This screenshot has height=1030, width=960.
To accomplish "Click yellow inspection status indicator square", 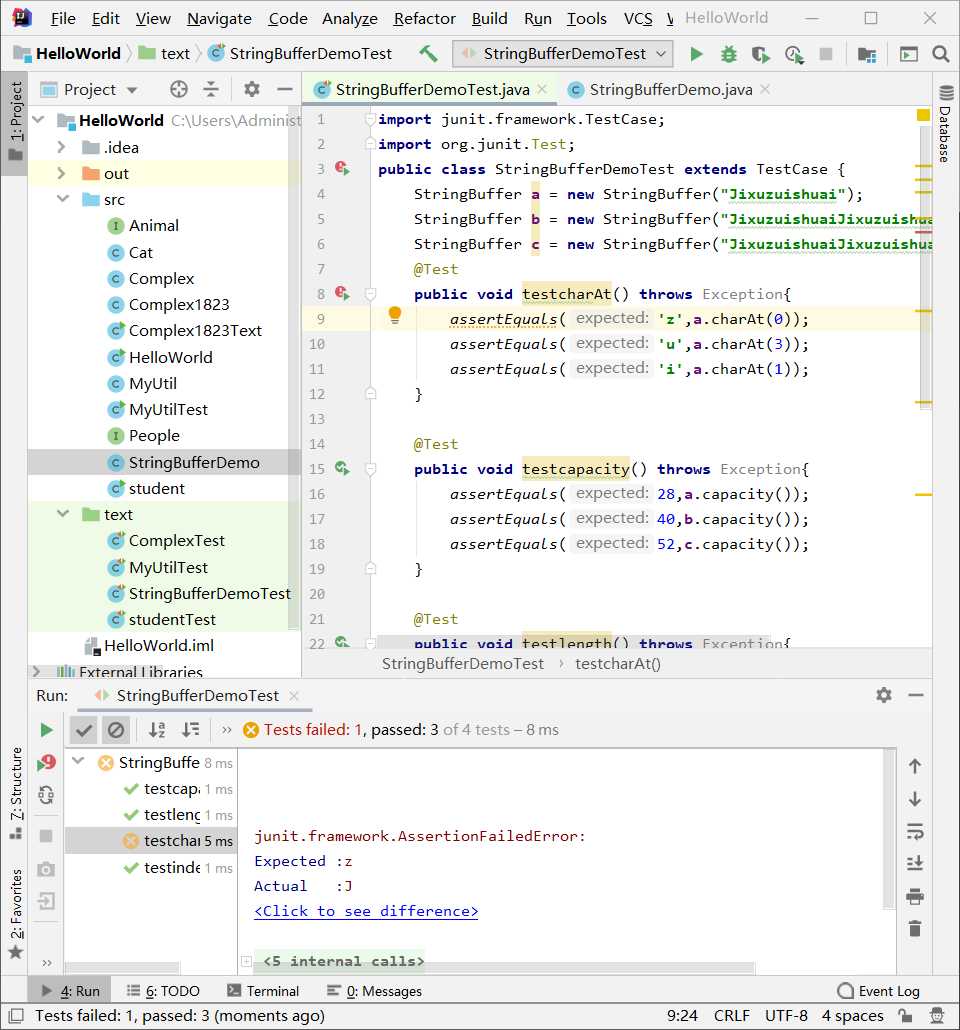I will coord(923,116).
